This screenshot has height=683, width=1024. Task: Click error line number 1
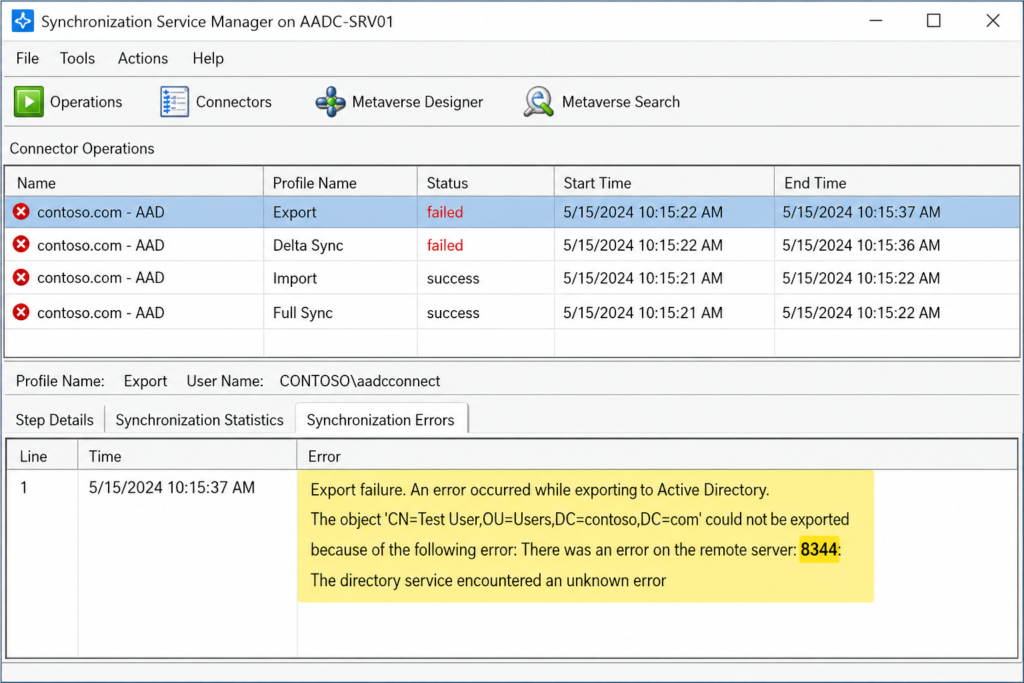point(24,488)
